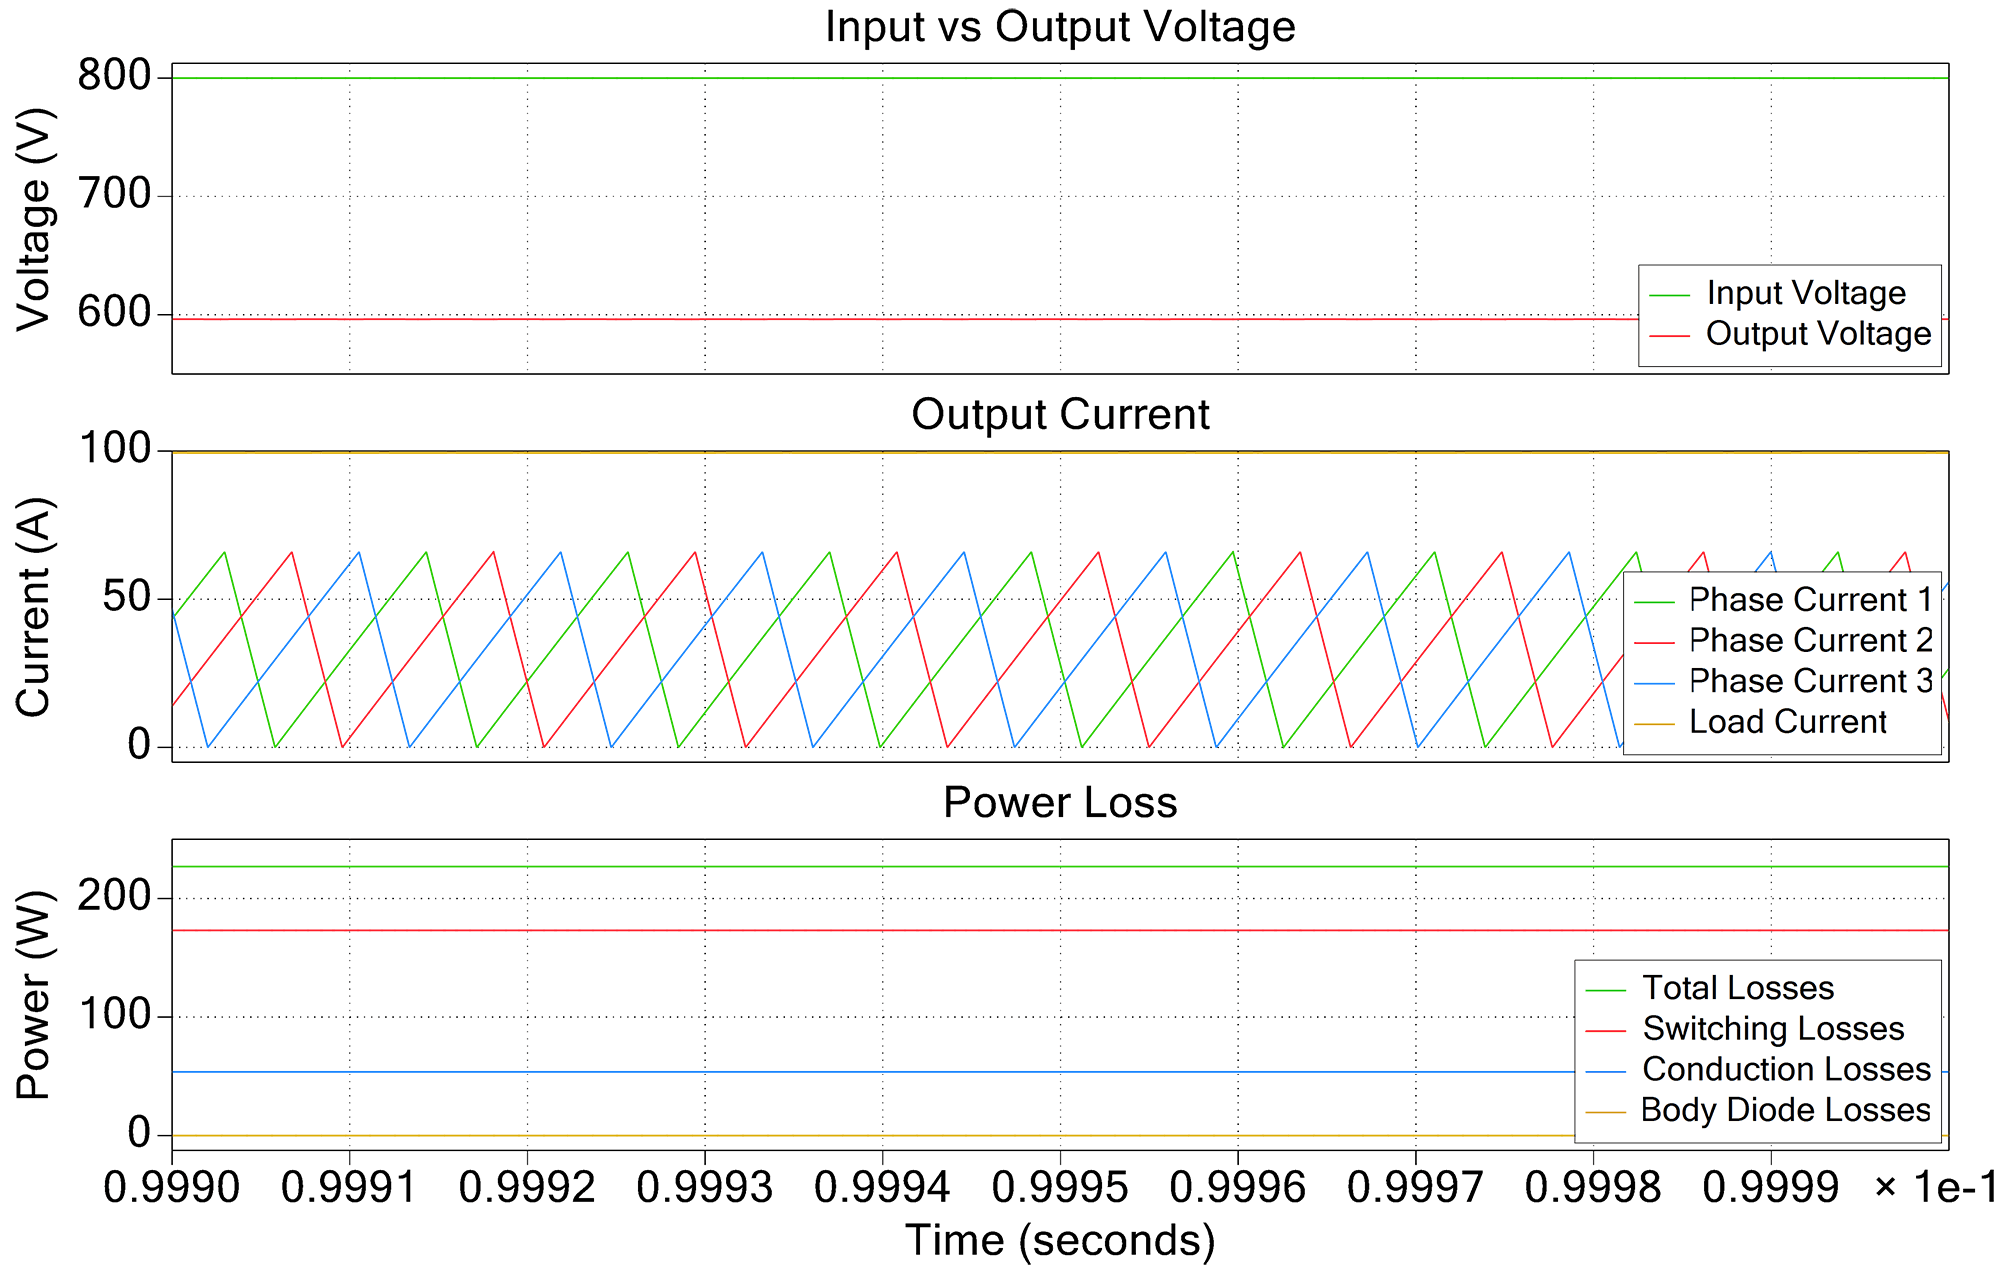Select Conduction Losses legend label

[1785, 1069]
